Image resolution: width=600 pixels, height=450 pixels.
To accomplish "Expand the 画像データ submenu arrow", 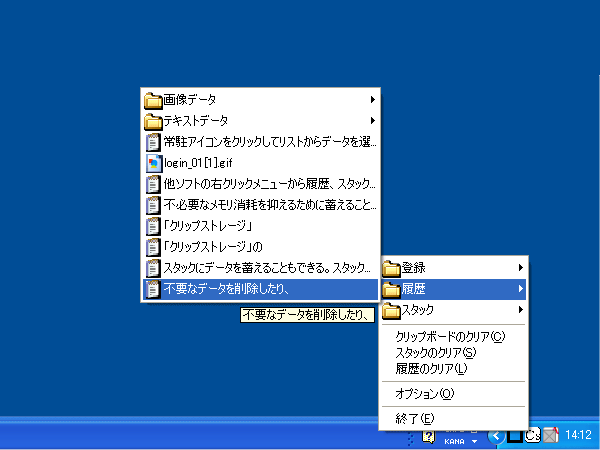I will point(372,99).
